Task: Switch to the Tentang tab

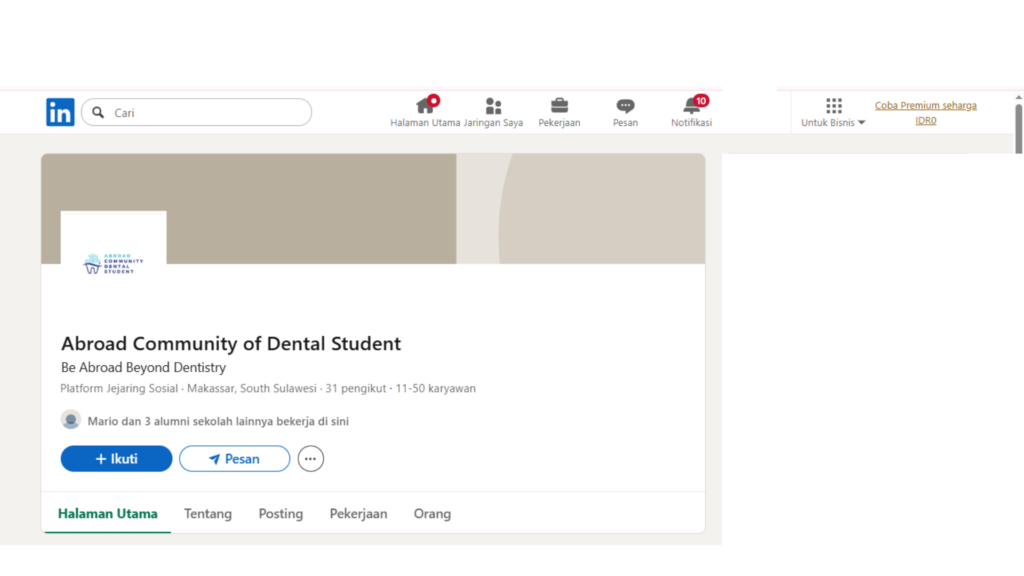Action: tap(208, 514)
